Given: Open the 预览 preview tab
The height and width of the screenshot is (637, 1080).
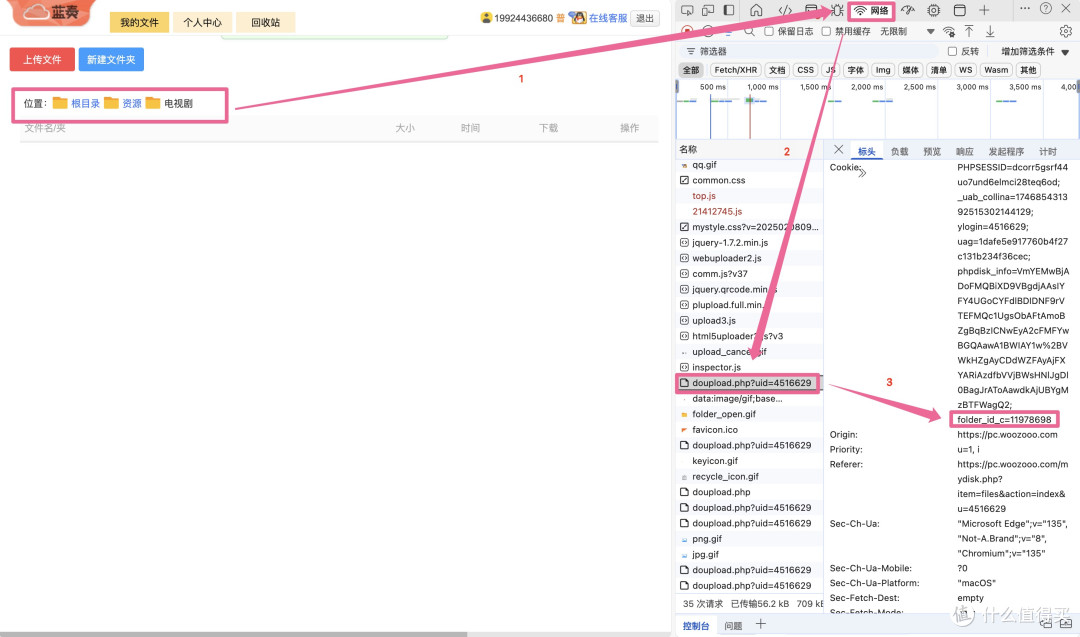Looking at the screenshot, I should pyautogui.click(x=932, y=152).
